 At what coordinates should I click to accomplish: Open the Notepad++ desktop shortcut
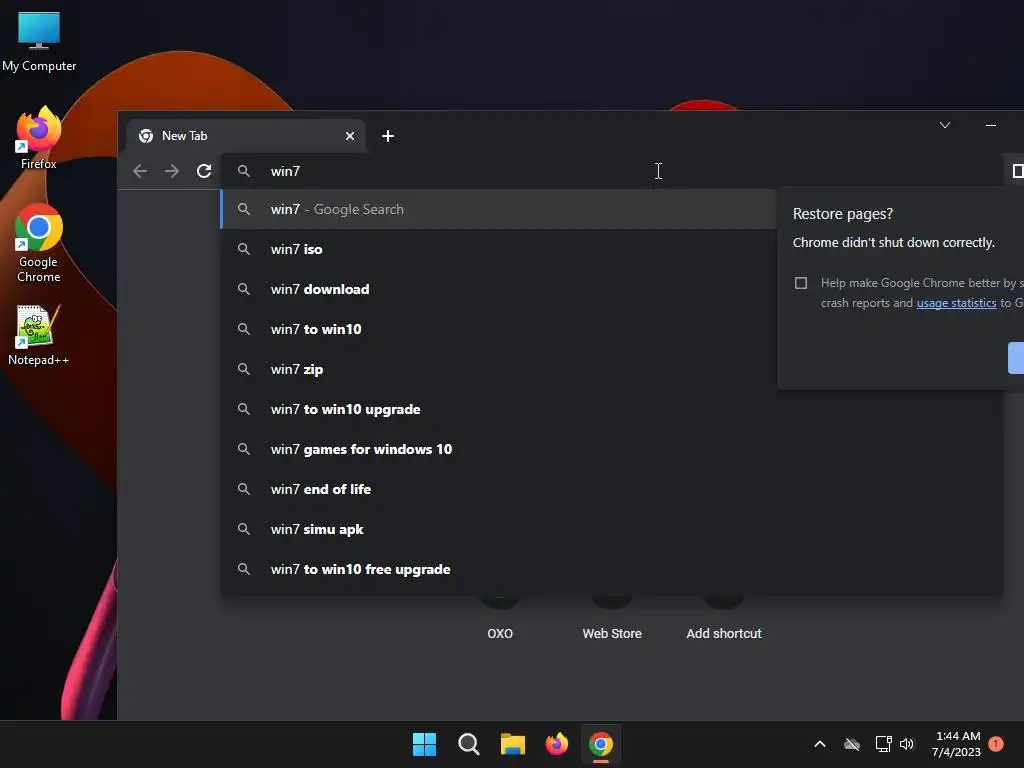[39, 335]
